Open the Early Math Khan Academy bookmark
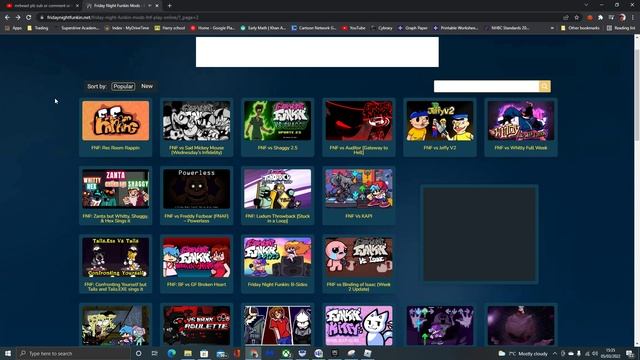The height and width of the screenshot is (360, 640). (263, 28)
